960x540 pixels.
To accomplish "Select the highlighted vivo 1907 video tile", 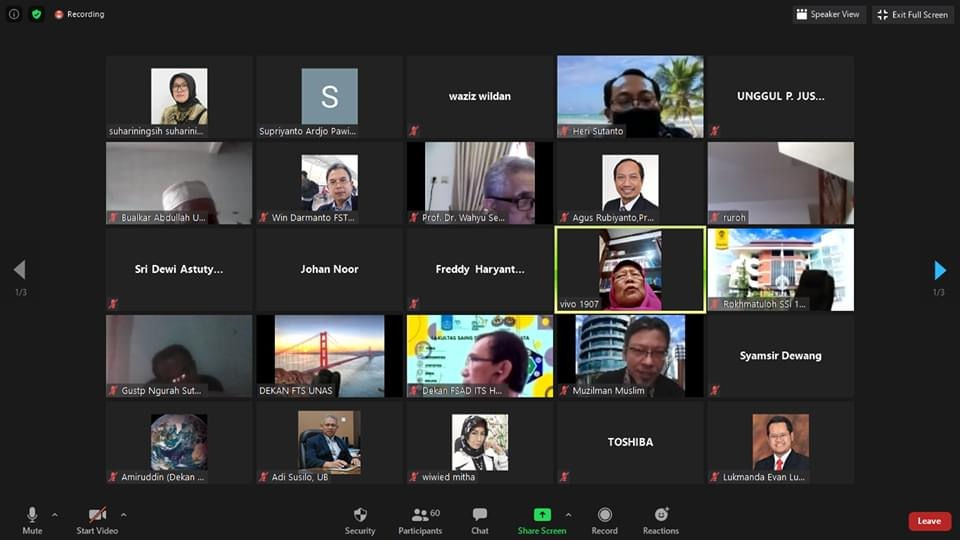I will [630, 269].
